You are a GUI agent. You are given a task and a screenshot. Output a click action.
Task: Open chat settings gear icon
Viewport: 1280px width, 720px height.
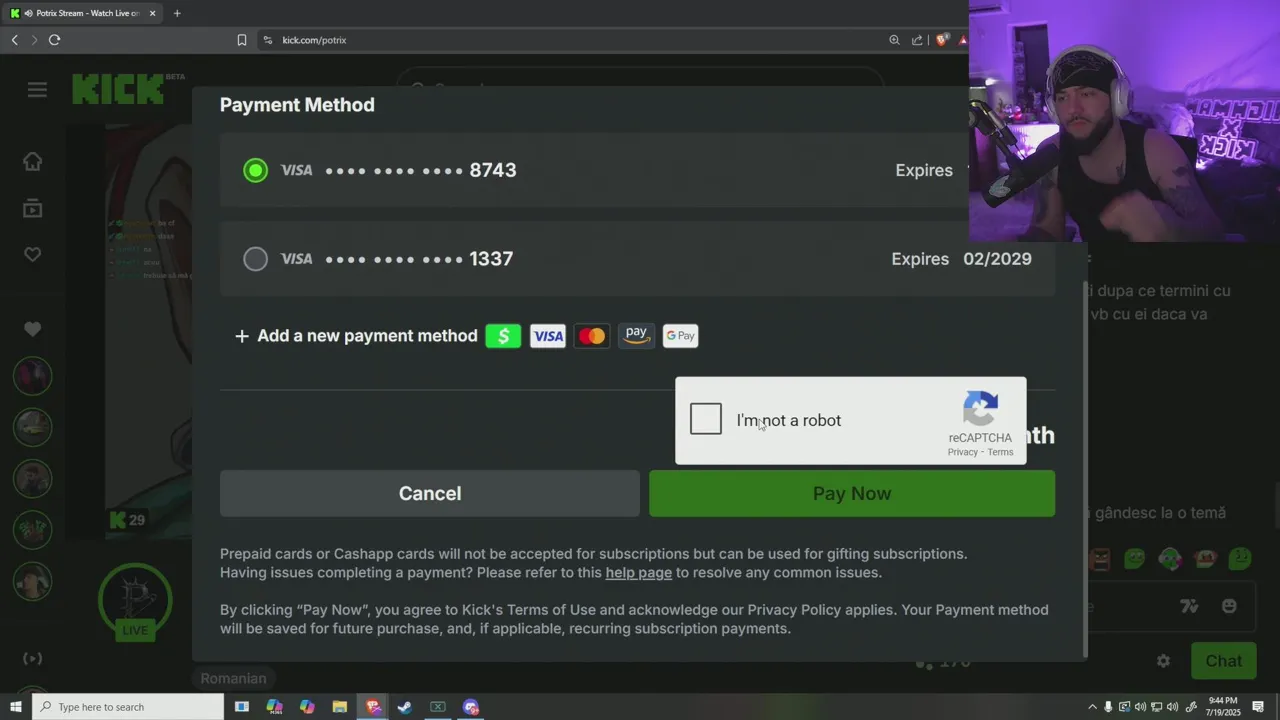(1163, 661)
